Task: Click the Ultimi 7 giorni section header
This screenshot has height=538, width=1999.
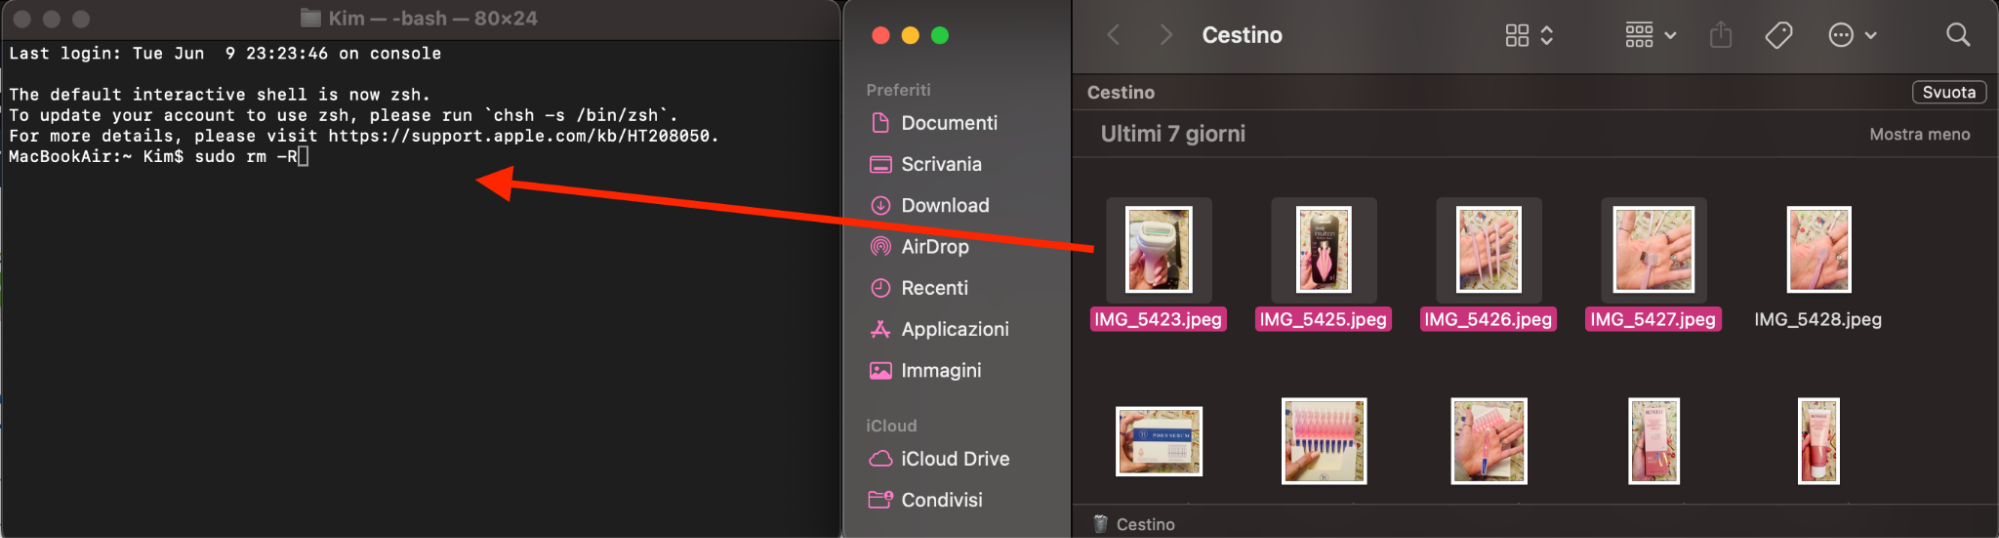Action: click(x=1173, y=133)
